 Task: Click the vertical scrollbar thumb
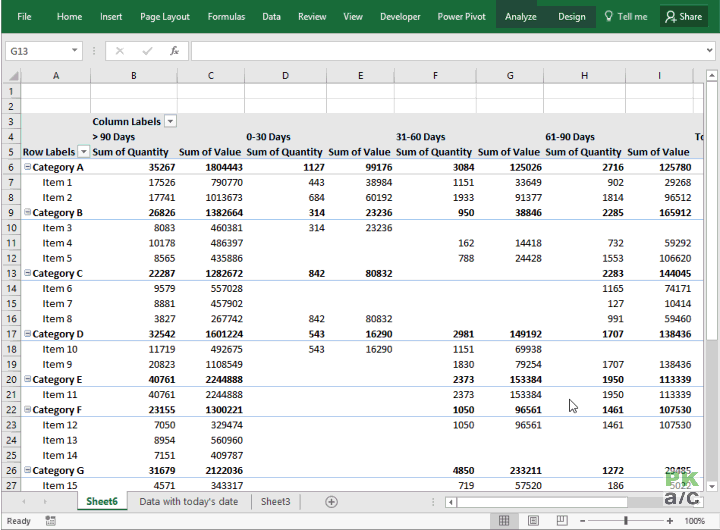pyautogui.click(x=711, y=211)
